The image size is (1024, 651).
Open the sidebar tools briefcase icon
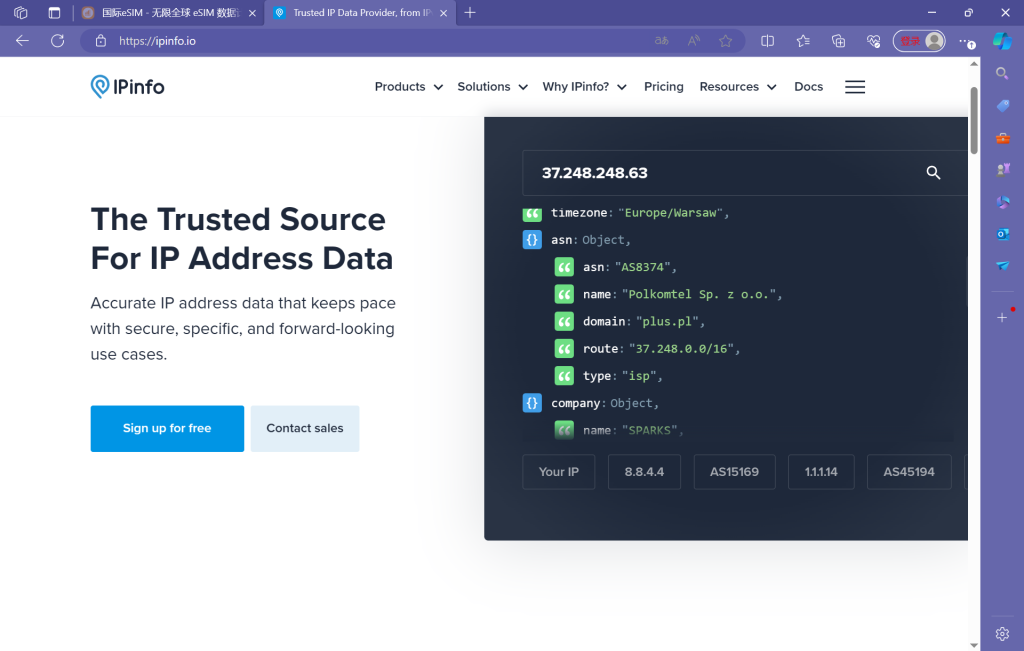[1002, 138]
